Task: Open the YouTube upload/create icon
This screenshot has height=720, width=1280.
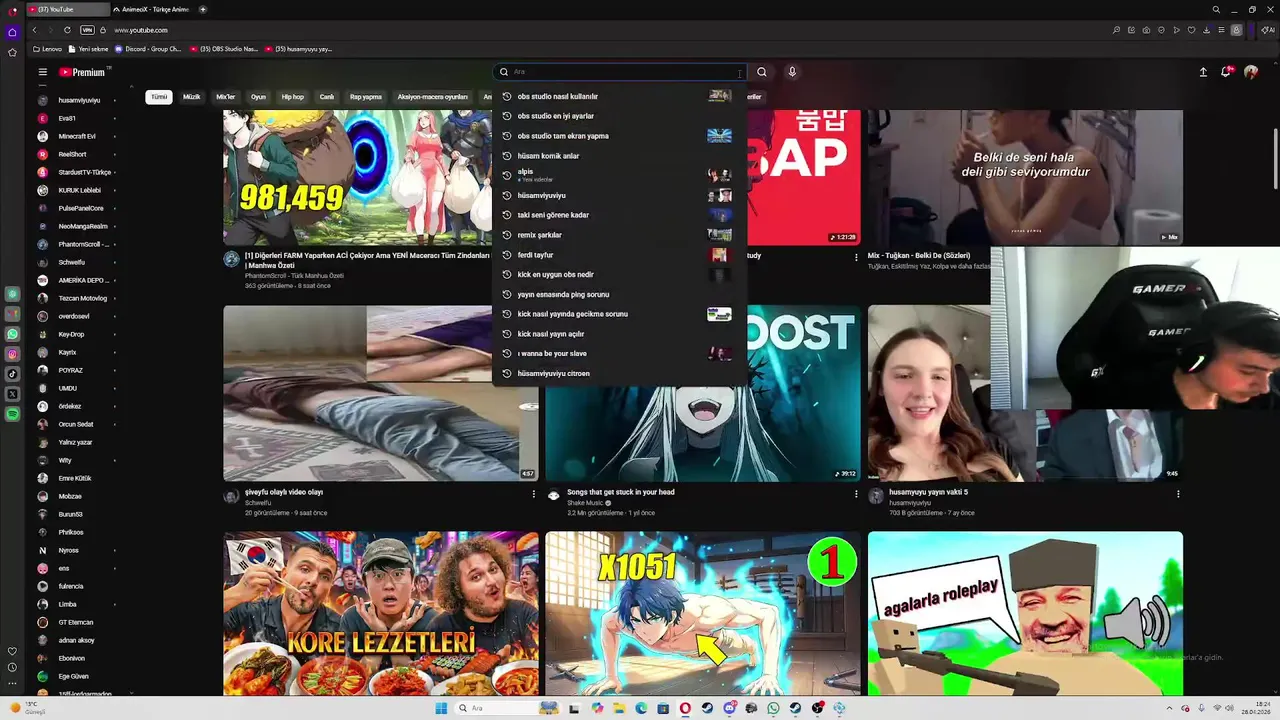Action: point(1203,72)
